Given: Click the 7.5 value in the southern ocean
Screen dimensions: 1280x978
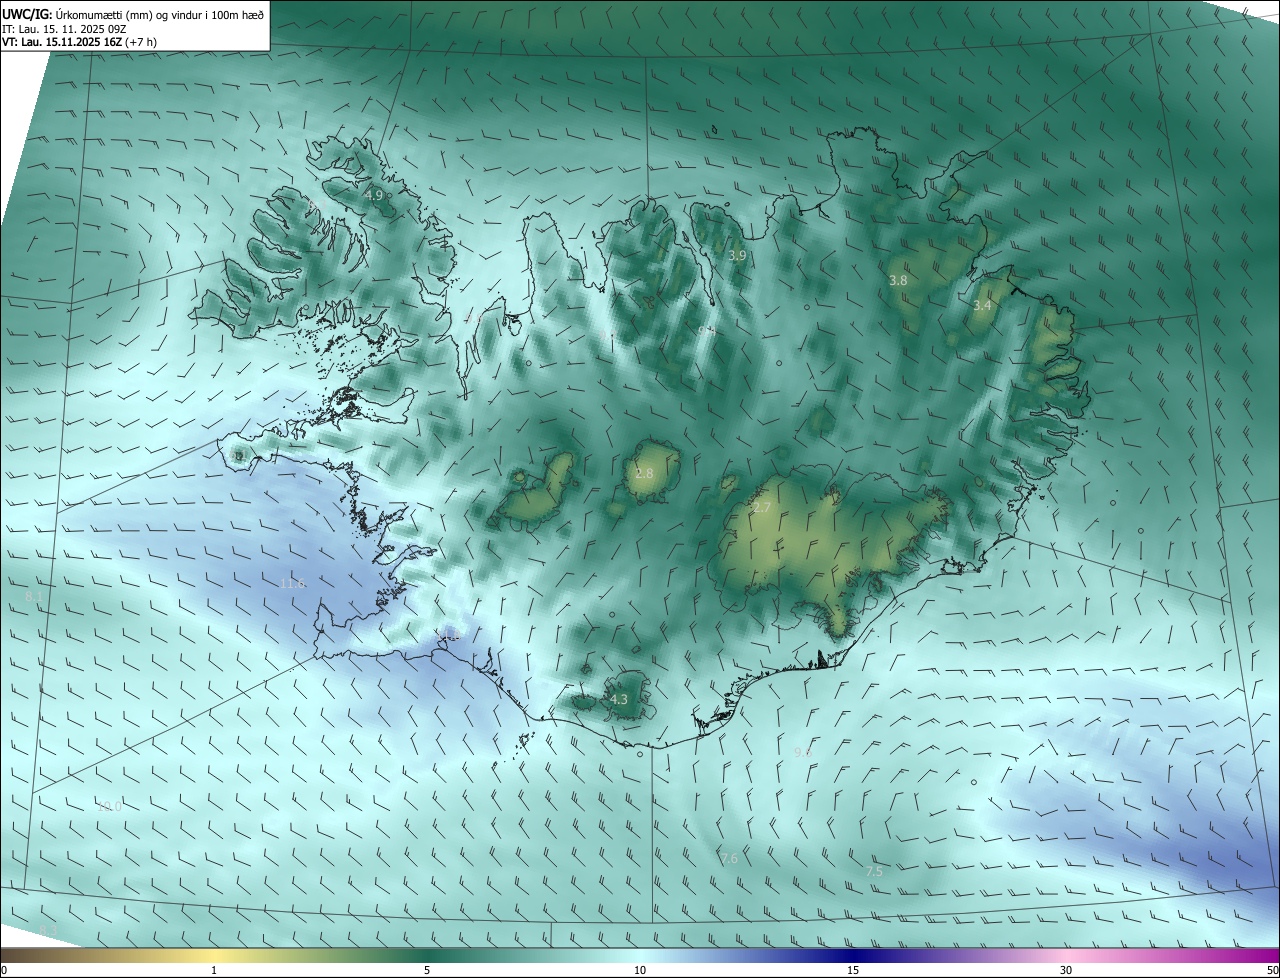Looking at the screenshot, I should 874,872.
